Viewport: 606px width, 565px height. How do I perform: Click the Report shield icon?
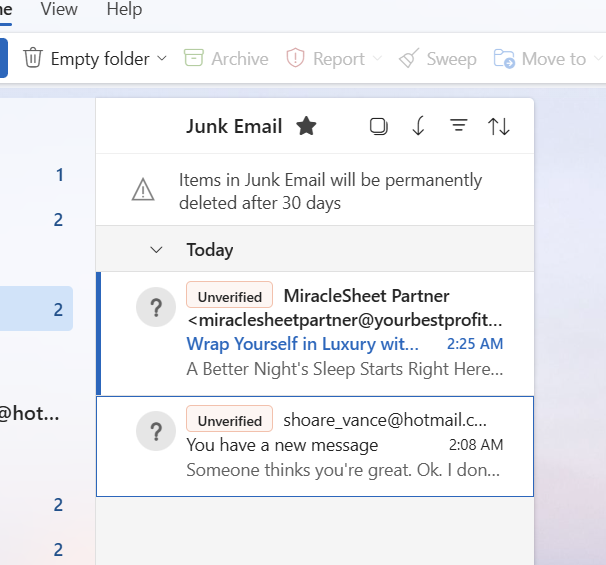[x=295, y=58]
